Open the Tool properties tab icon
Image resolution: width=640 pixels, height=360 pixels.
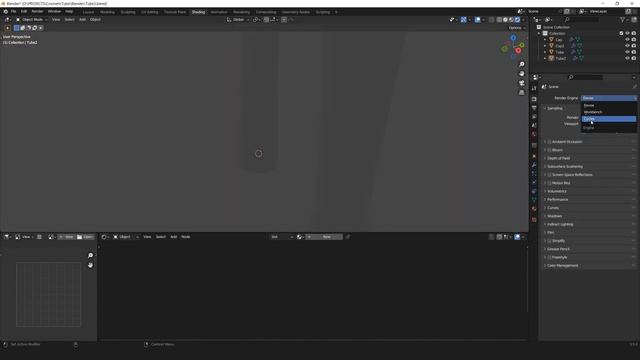534,88
